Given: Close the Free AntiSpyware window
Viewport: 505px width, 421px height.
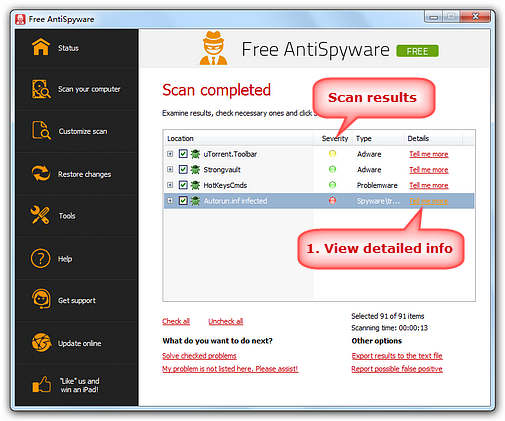Looking at the screenshot, I should coord(475,16).
